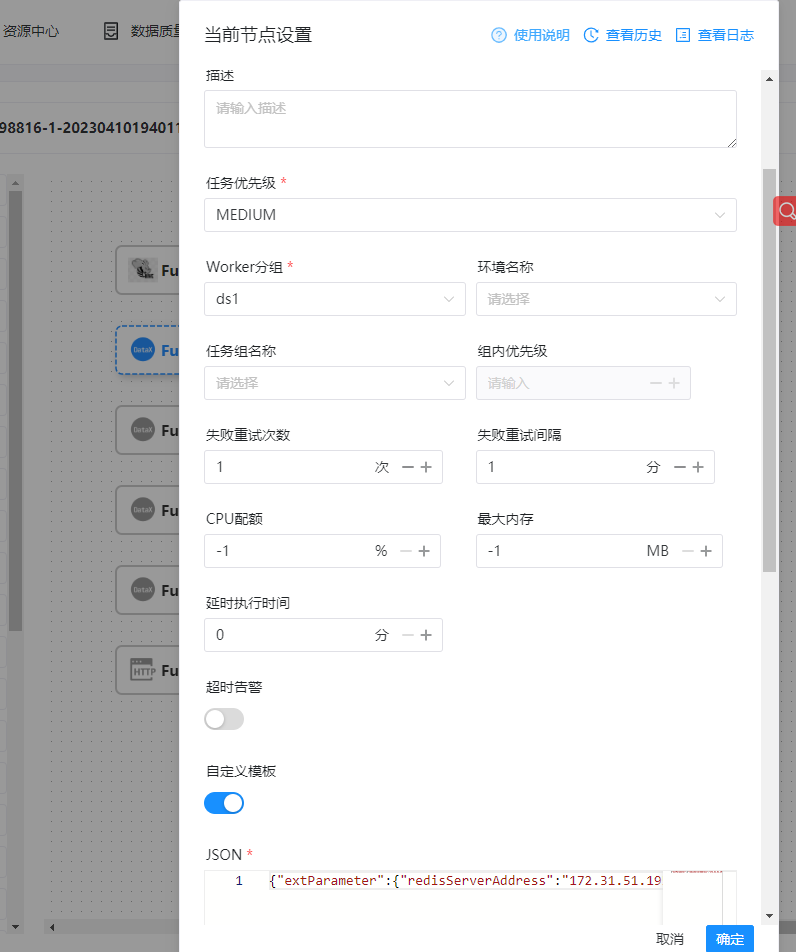Select the highlighted blue DataX node
The width and height of the screenshot is (796, 952).
pos(148,350)
